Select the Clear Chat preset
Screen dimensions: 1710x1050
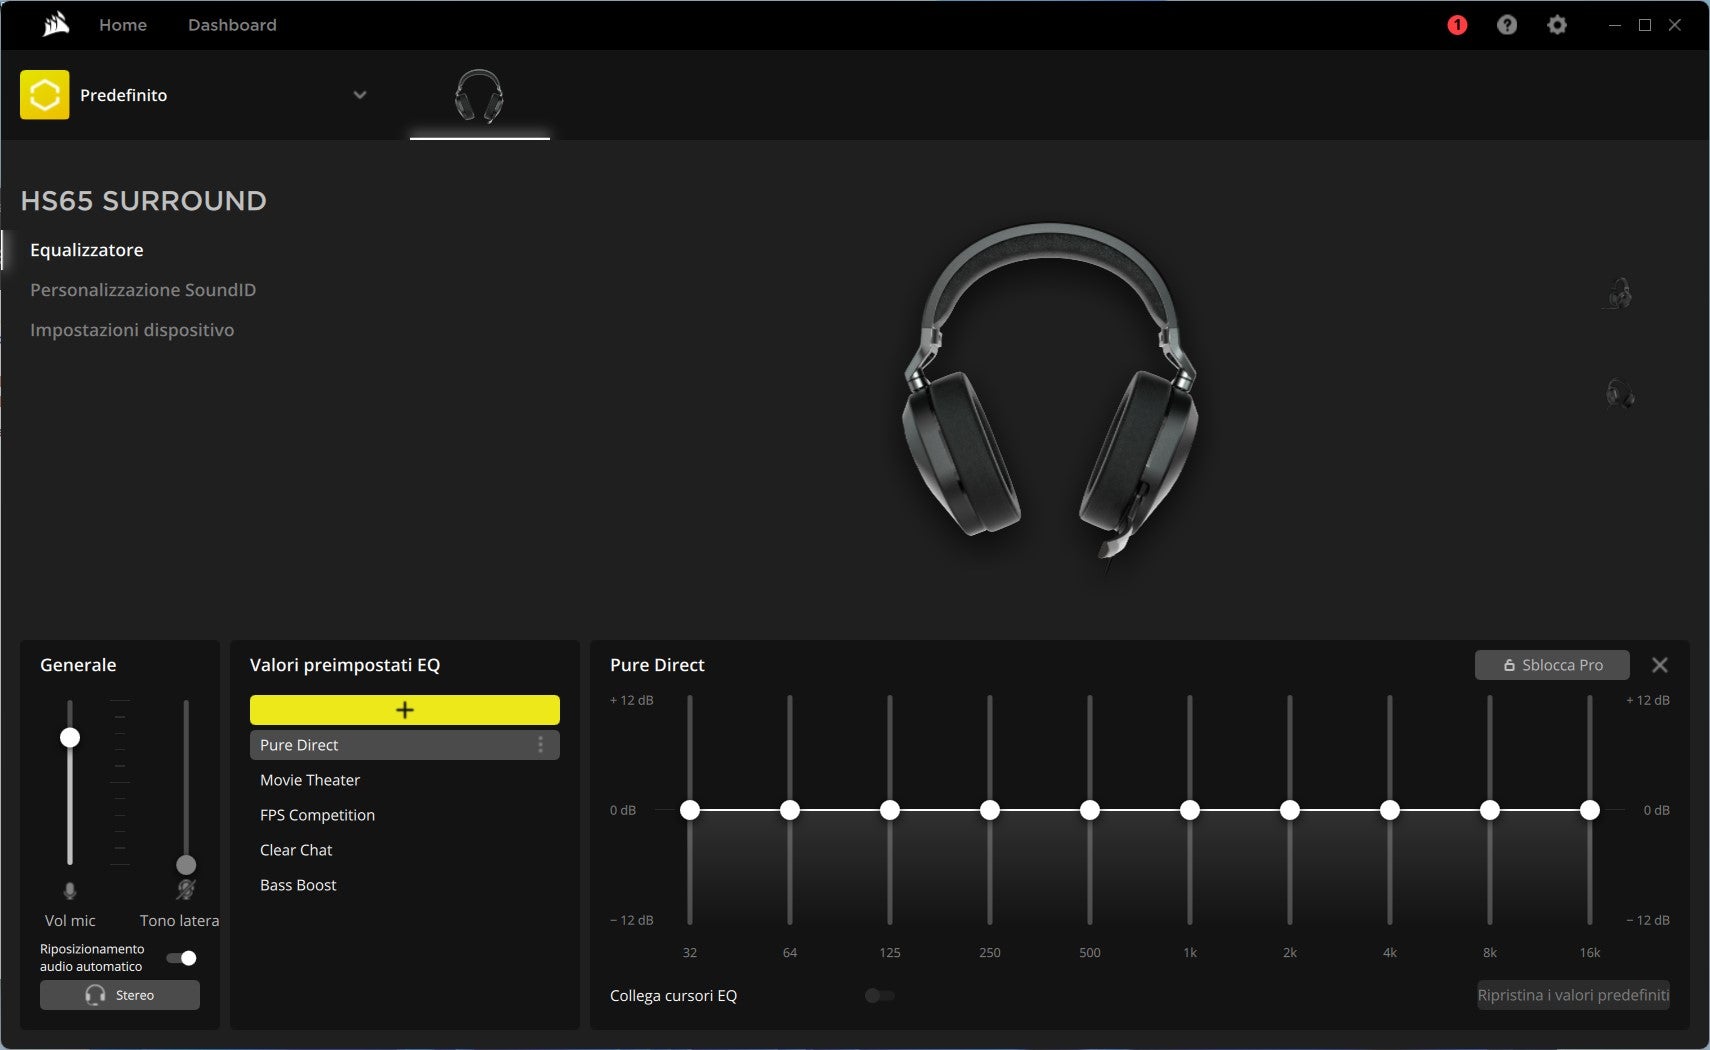coord(405,850)
